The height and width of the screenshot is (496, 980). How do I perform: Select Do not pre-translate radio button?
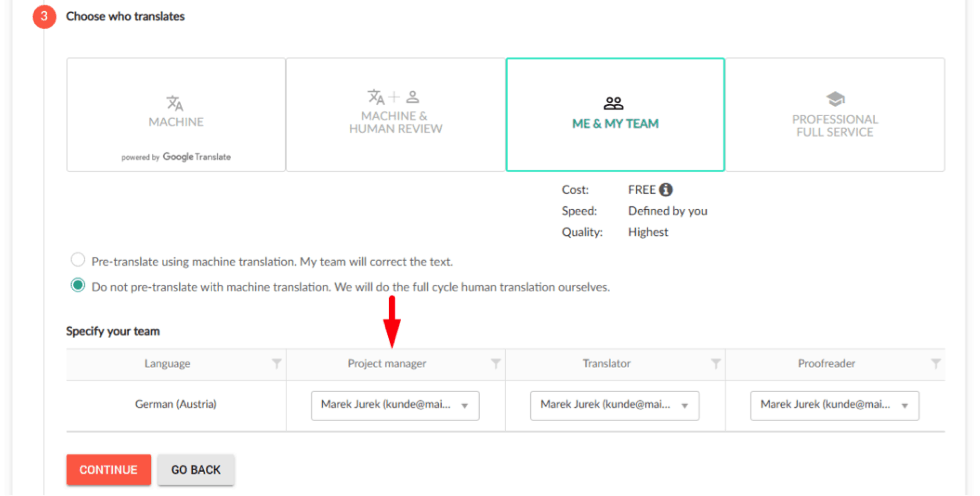coord(78,285)
